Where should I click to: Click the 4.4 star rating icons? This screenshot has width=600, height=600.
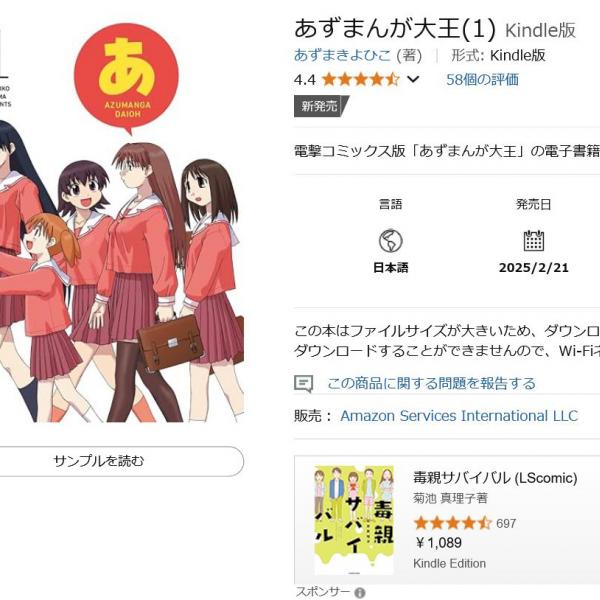[x=361, y=80]
